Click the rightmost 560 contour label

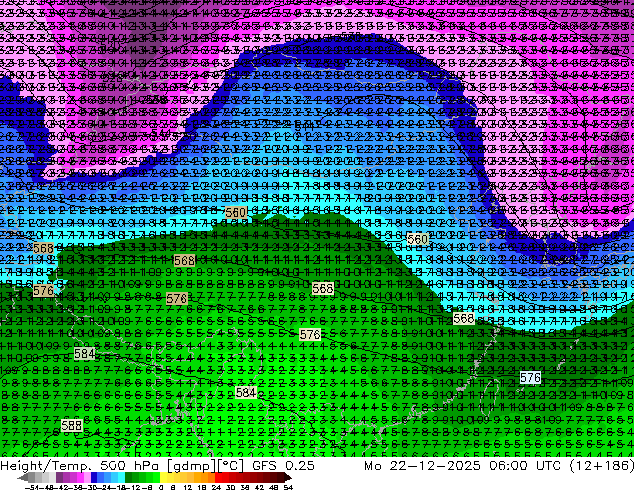tap(417, 239)
